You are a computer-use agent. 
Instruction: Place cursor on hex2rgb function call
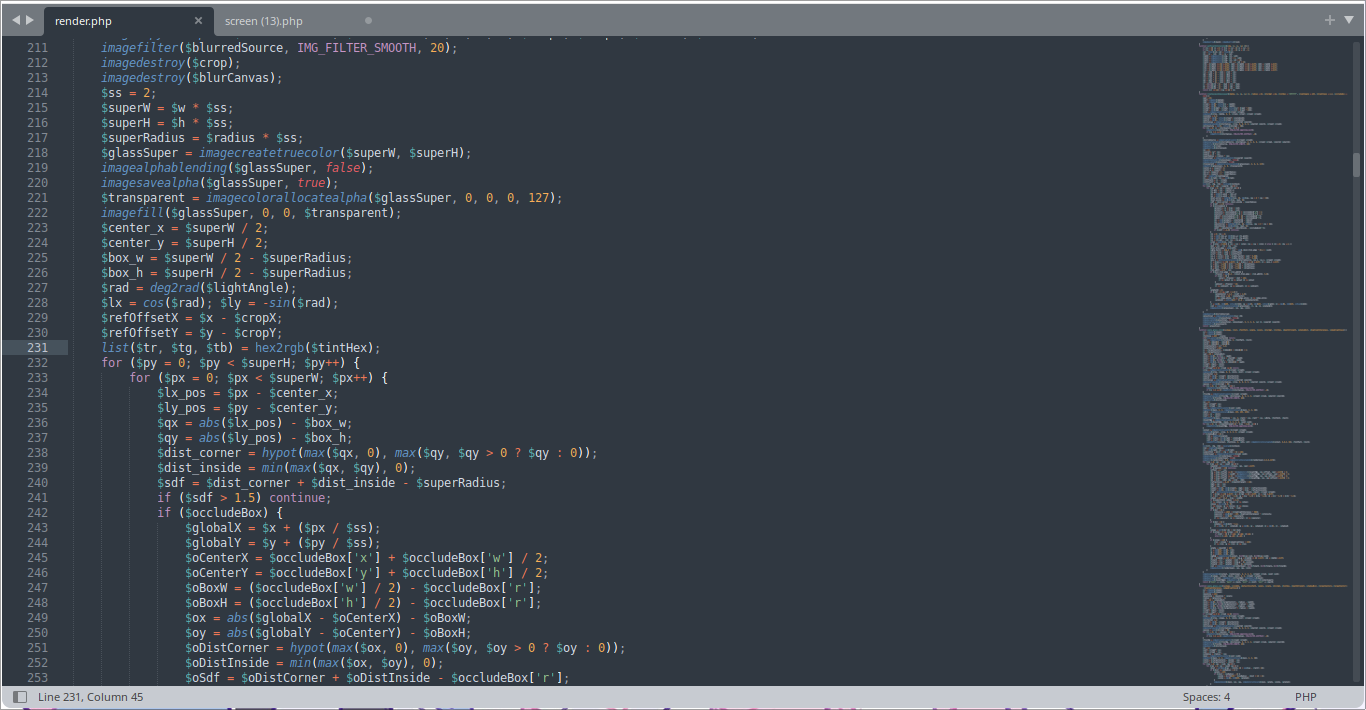[283, 348]
